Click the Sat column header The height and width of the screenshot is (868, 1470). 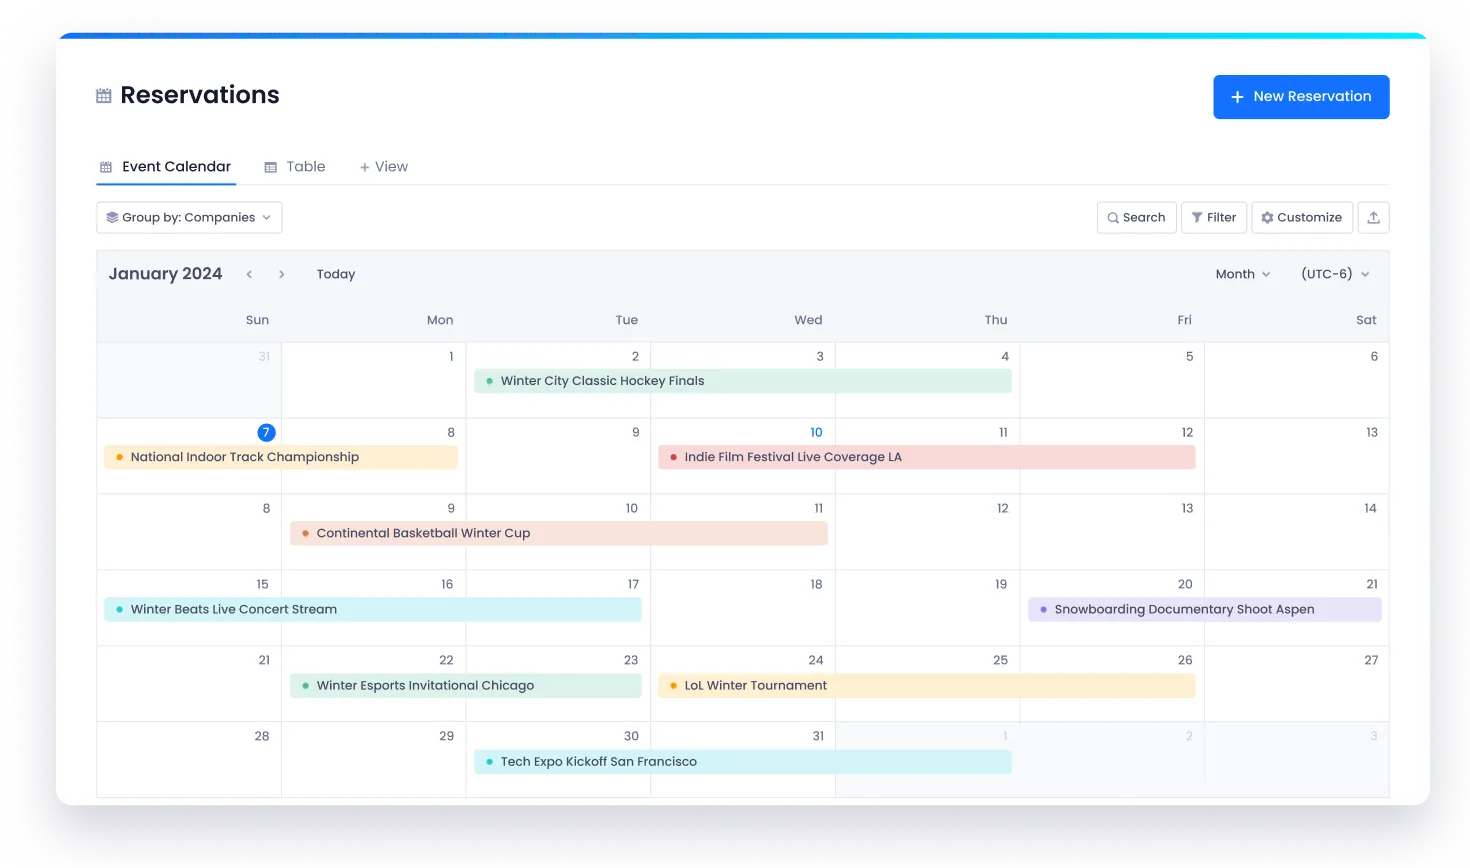tap(1366, 320)
